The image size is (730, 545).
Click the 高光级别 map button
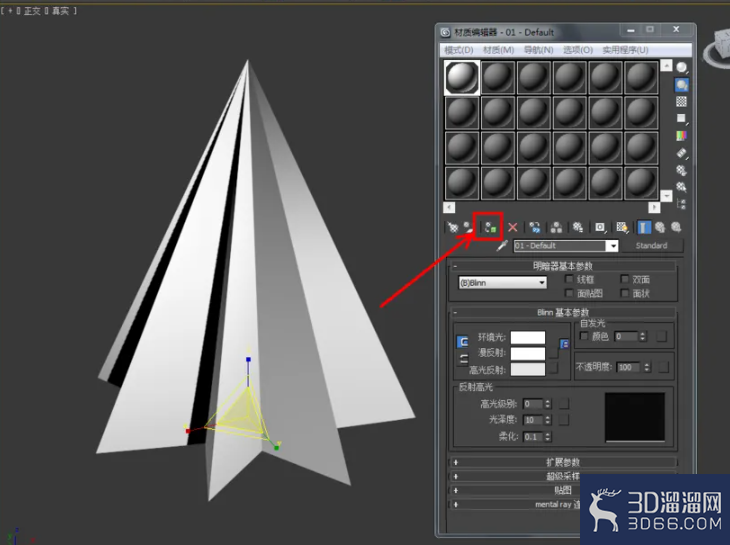tap(564, 404)
